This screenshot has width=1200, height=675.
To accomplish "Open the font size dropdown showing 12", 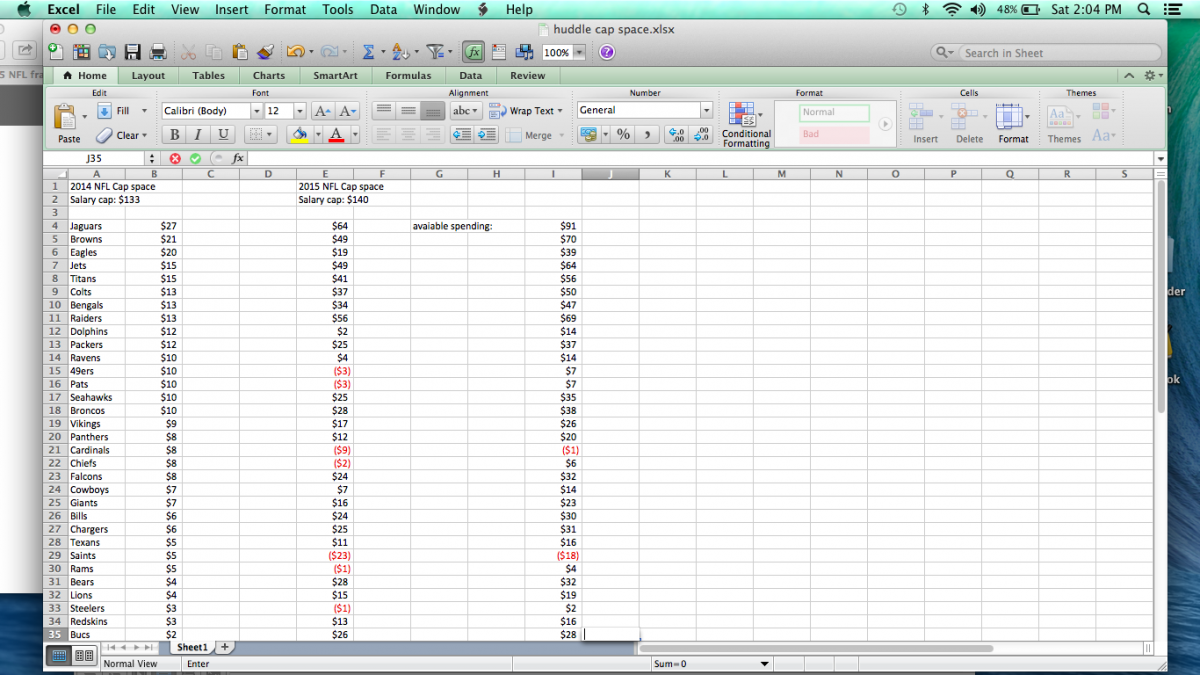I will pyautogui.click(x=300, y=111).
